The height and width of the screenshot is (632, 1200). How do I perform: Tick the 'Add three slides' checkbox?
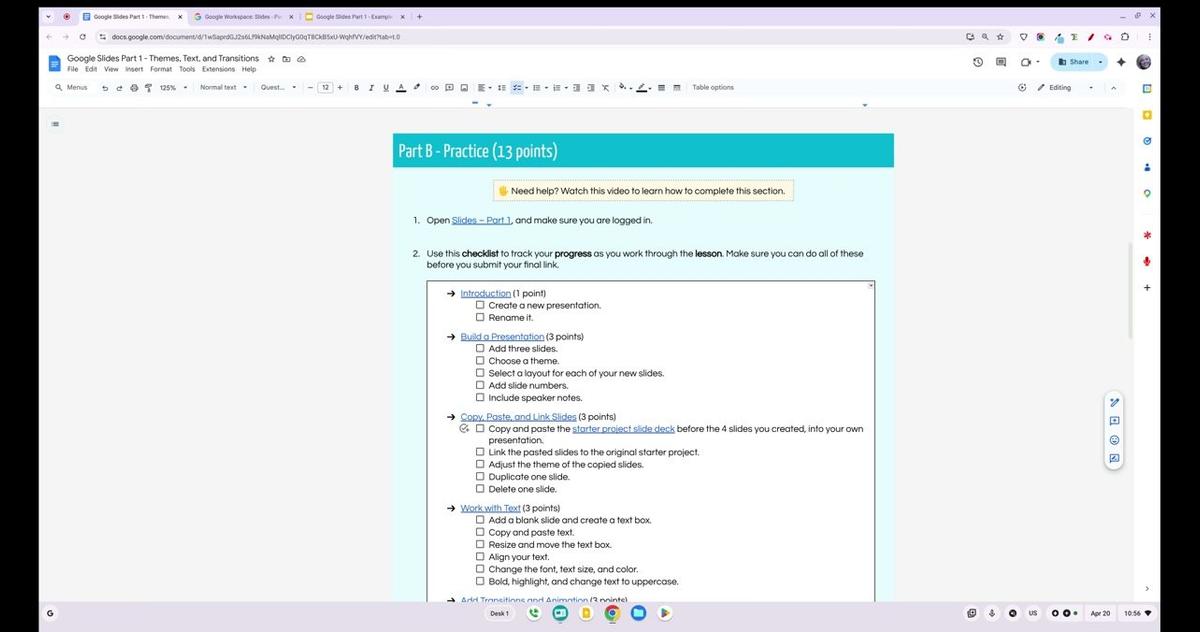480,348
